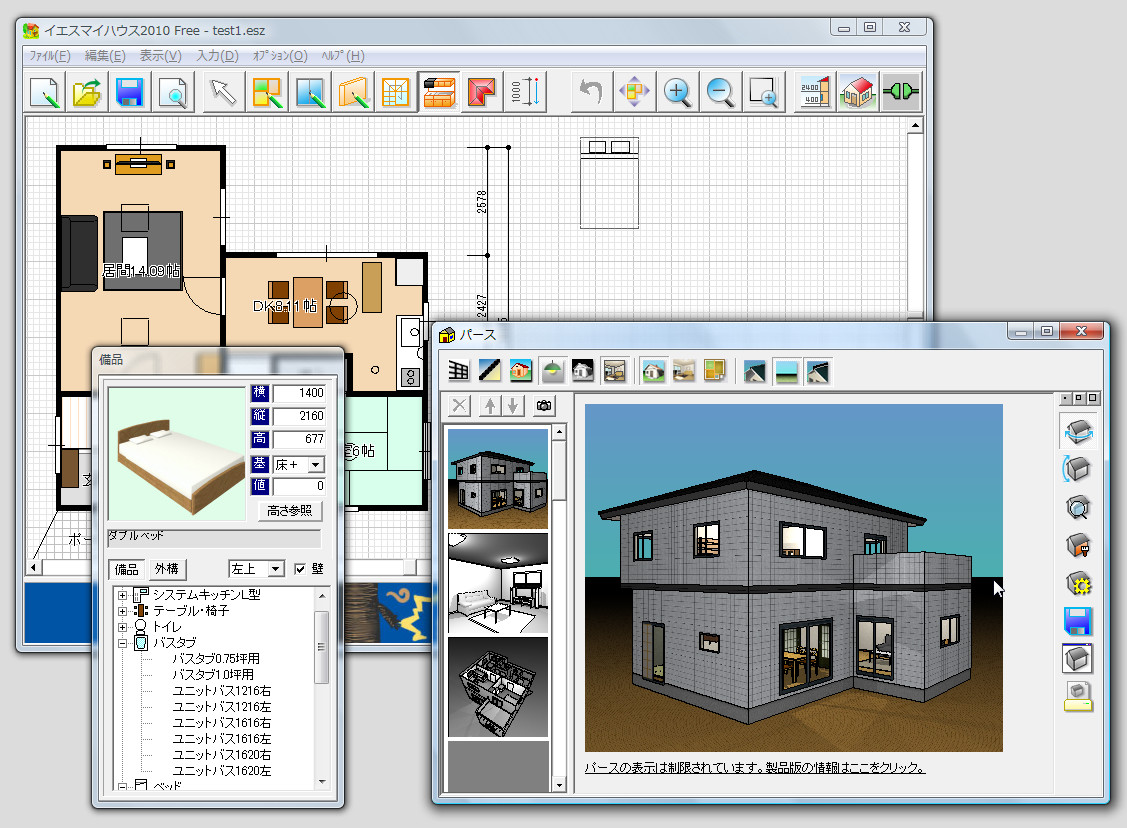Open the 入力(D) menu

217,55
